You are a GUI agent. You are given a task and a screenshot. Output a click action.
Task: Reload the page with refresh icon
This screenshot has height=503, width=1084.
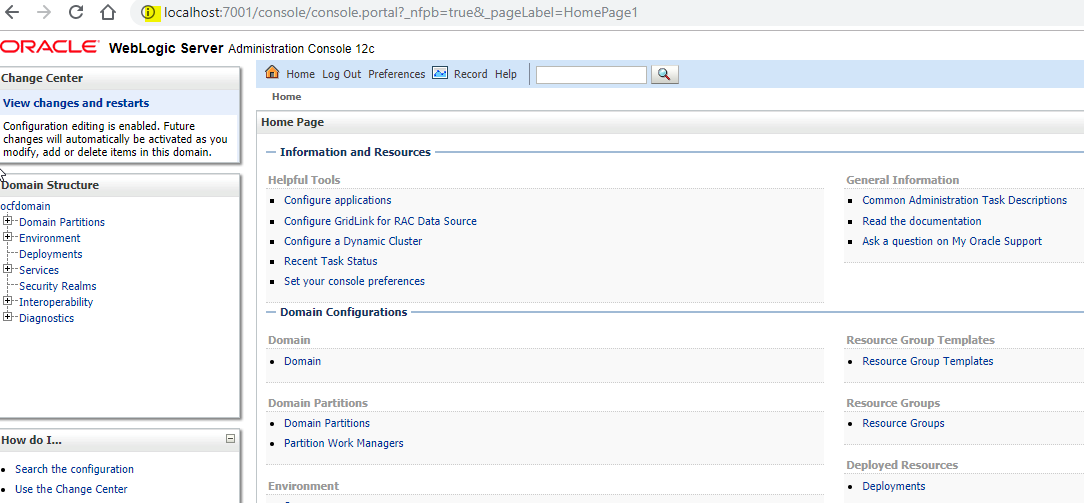pyautogui.click(x=75, y=12)
